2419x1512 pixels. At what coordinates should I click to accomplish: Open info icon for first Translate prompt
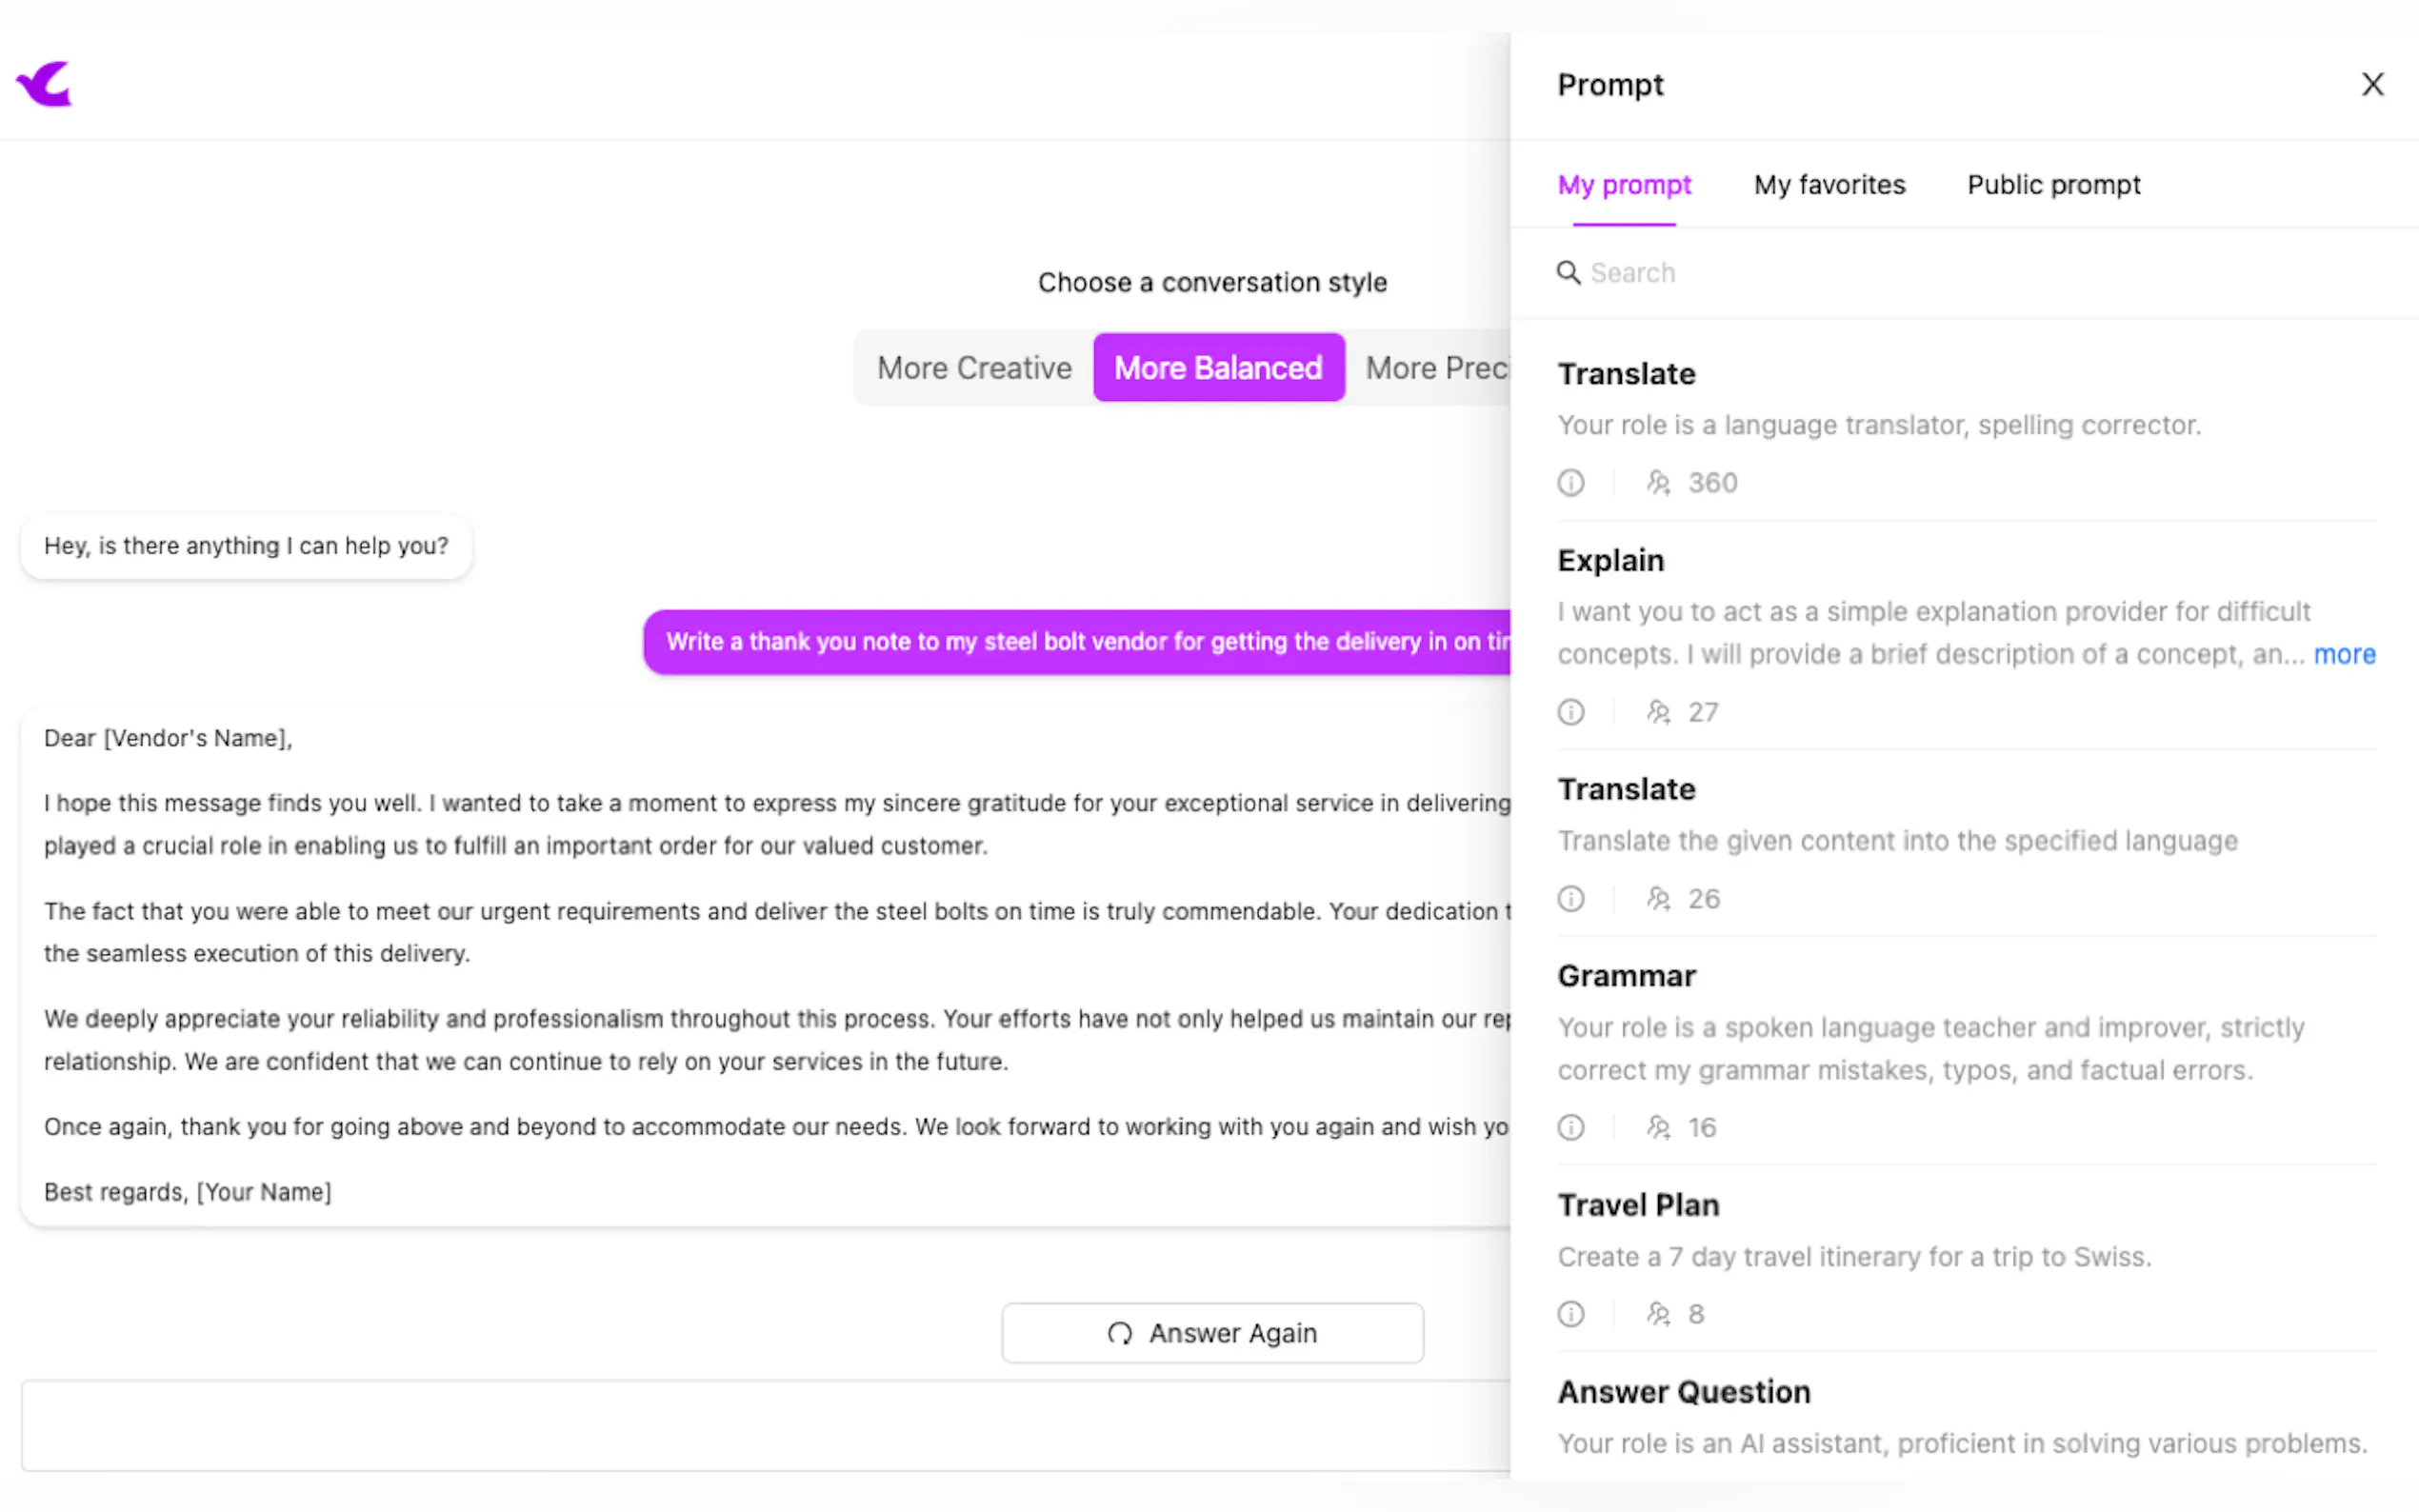click(1570, 483)
